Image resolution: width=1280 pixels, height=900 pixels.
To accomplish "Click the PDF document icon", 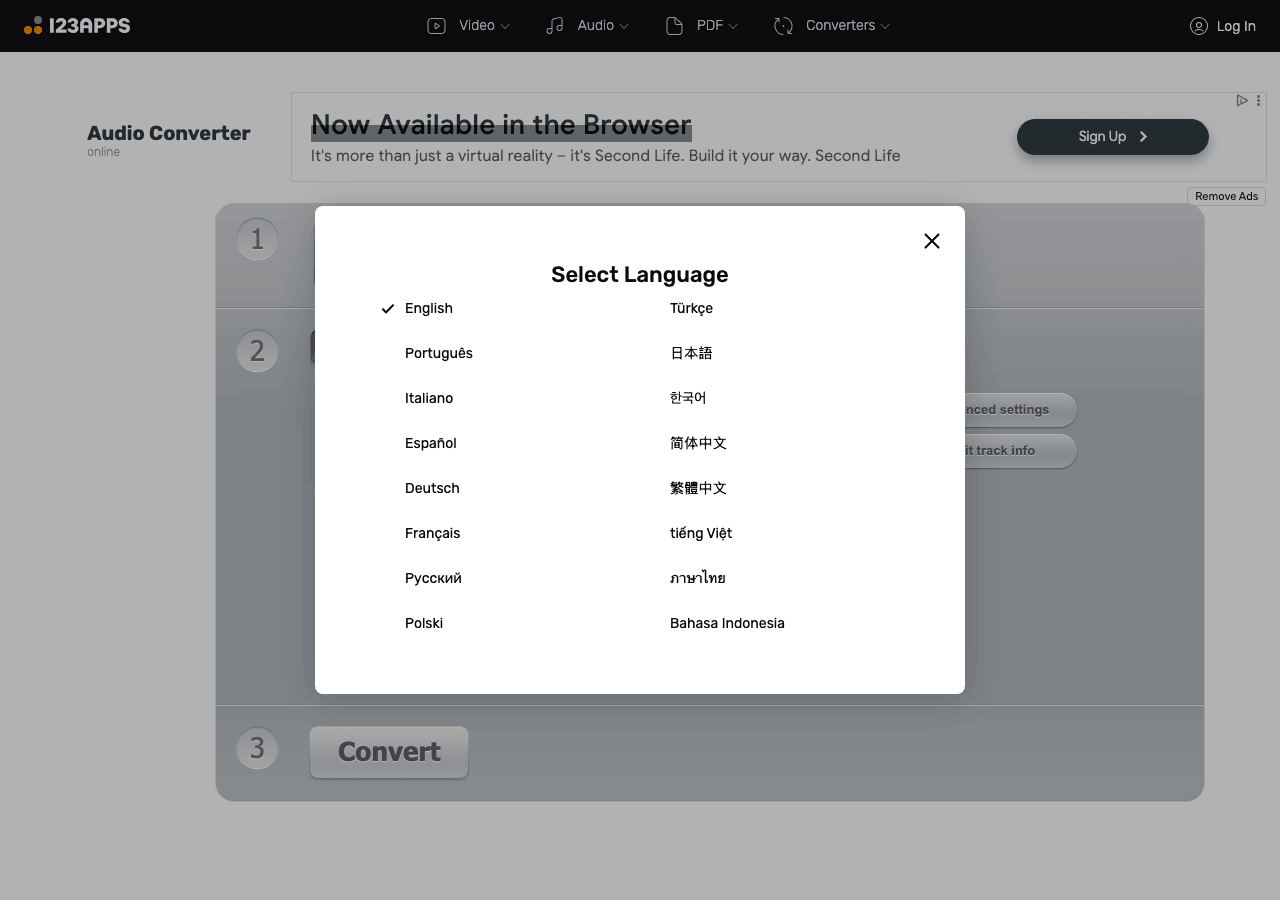I will [674, 26].
